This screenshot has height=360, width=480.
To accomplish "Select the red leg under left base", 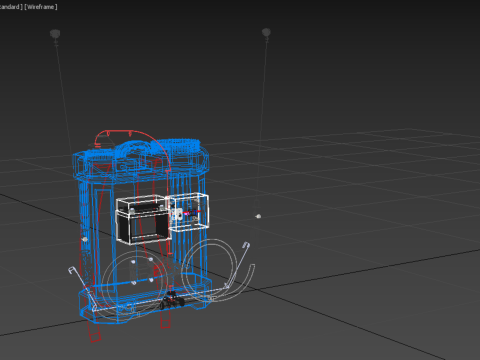I will pos(94,332).
